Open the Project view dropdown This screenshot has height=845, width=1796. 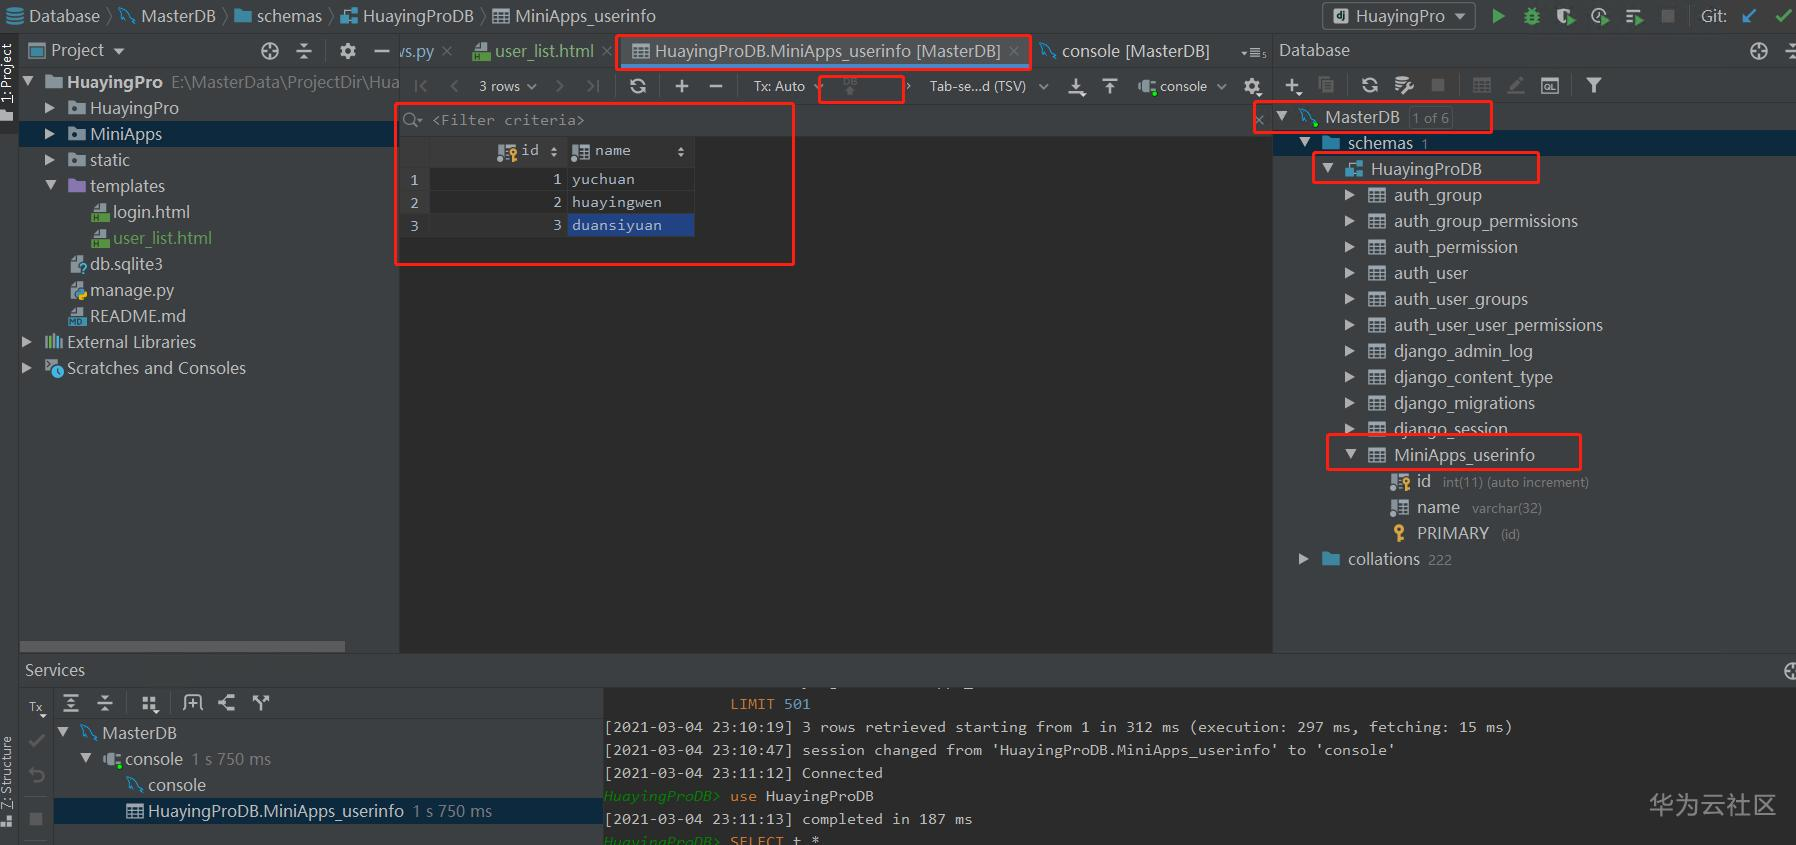(x=76, y=50)
